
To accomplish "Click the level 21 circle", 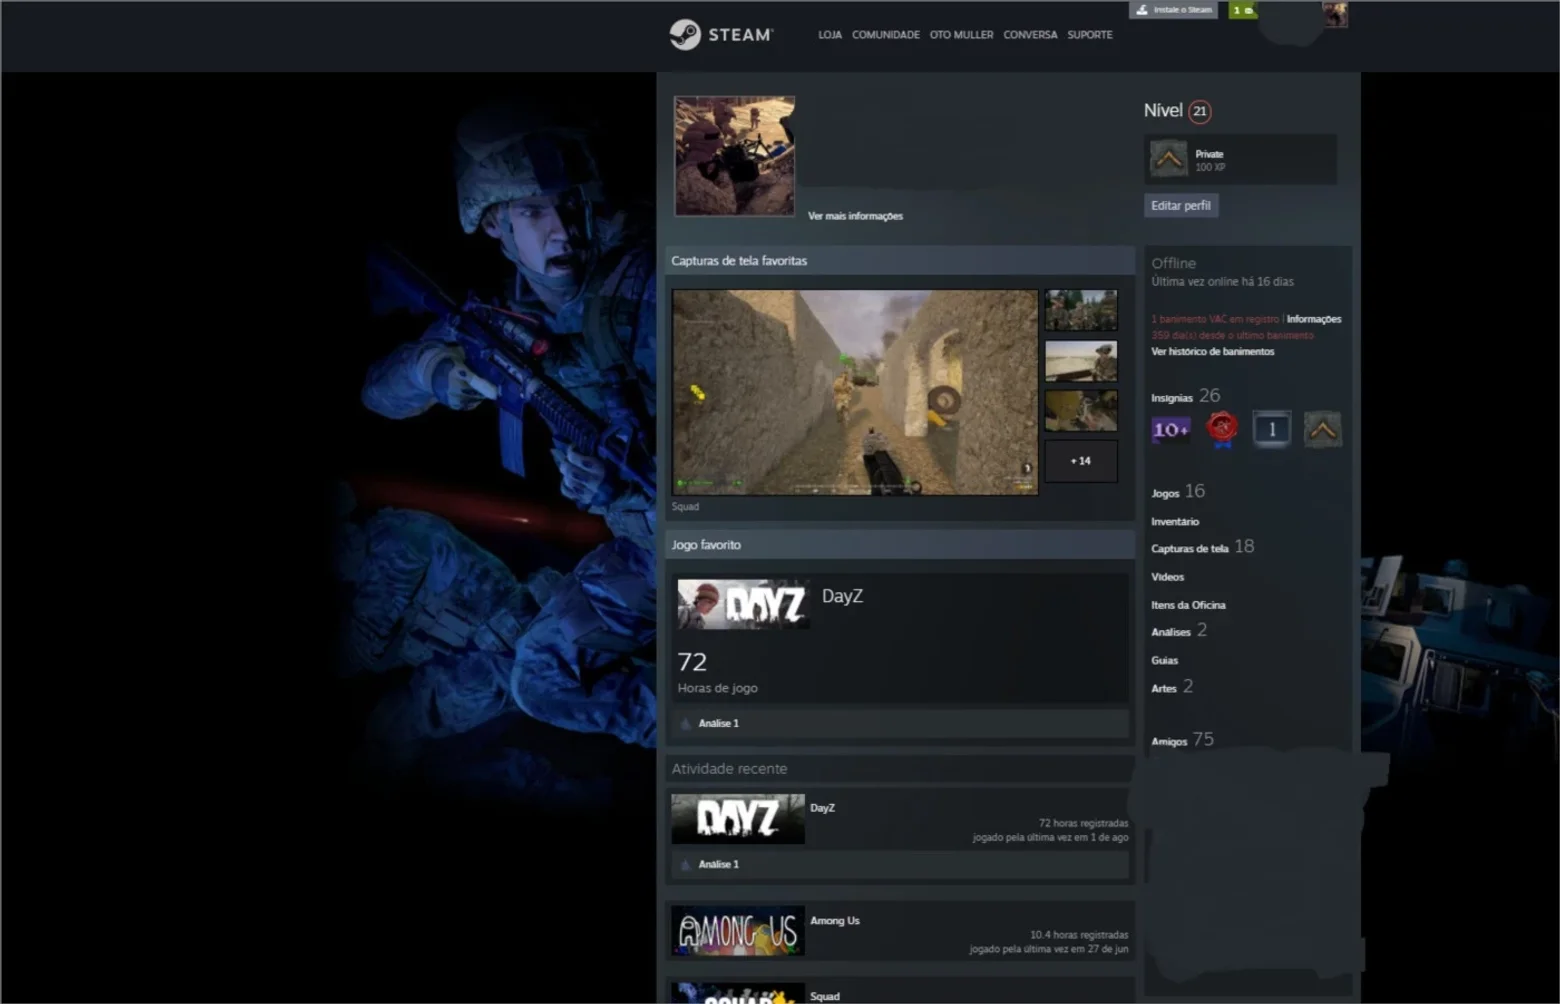I will point(1200,111).
